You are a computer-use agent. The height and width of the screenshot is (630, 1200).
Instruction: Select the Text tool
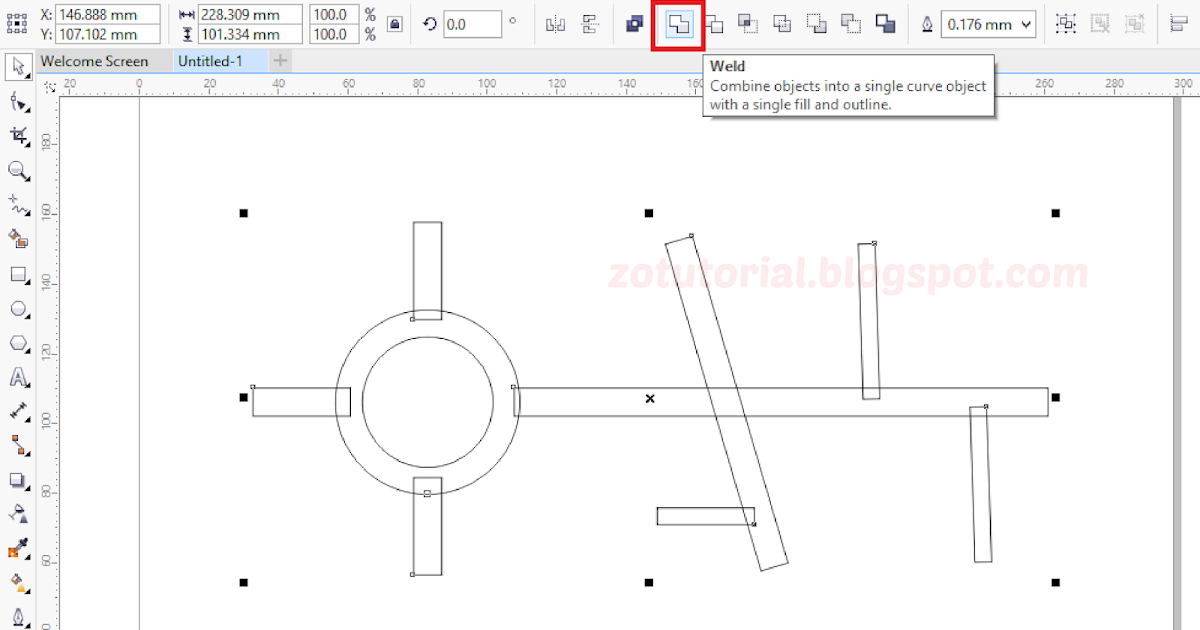[x=18, y=378]
